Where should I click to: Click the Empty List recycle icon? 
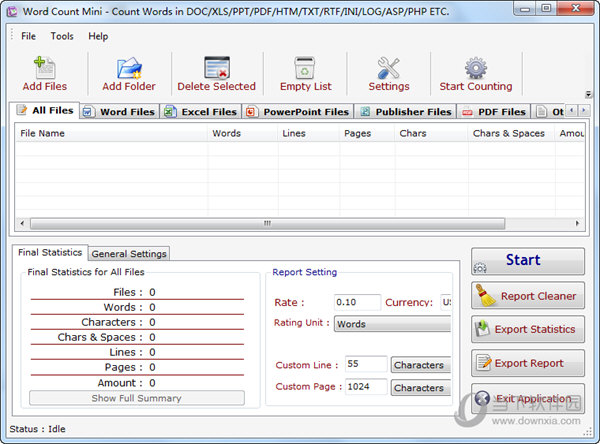[305, 68]
